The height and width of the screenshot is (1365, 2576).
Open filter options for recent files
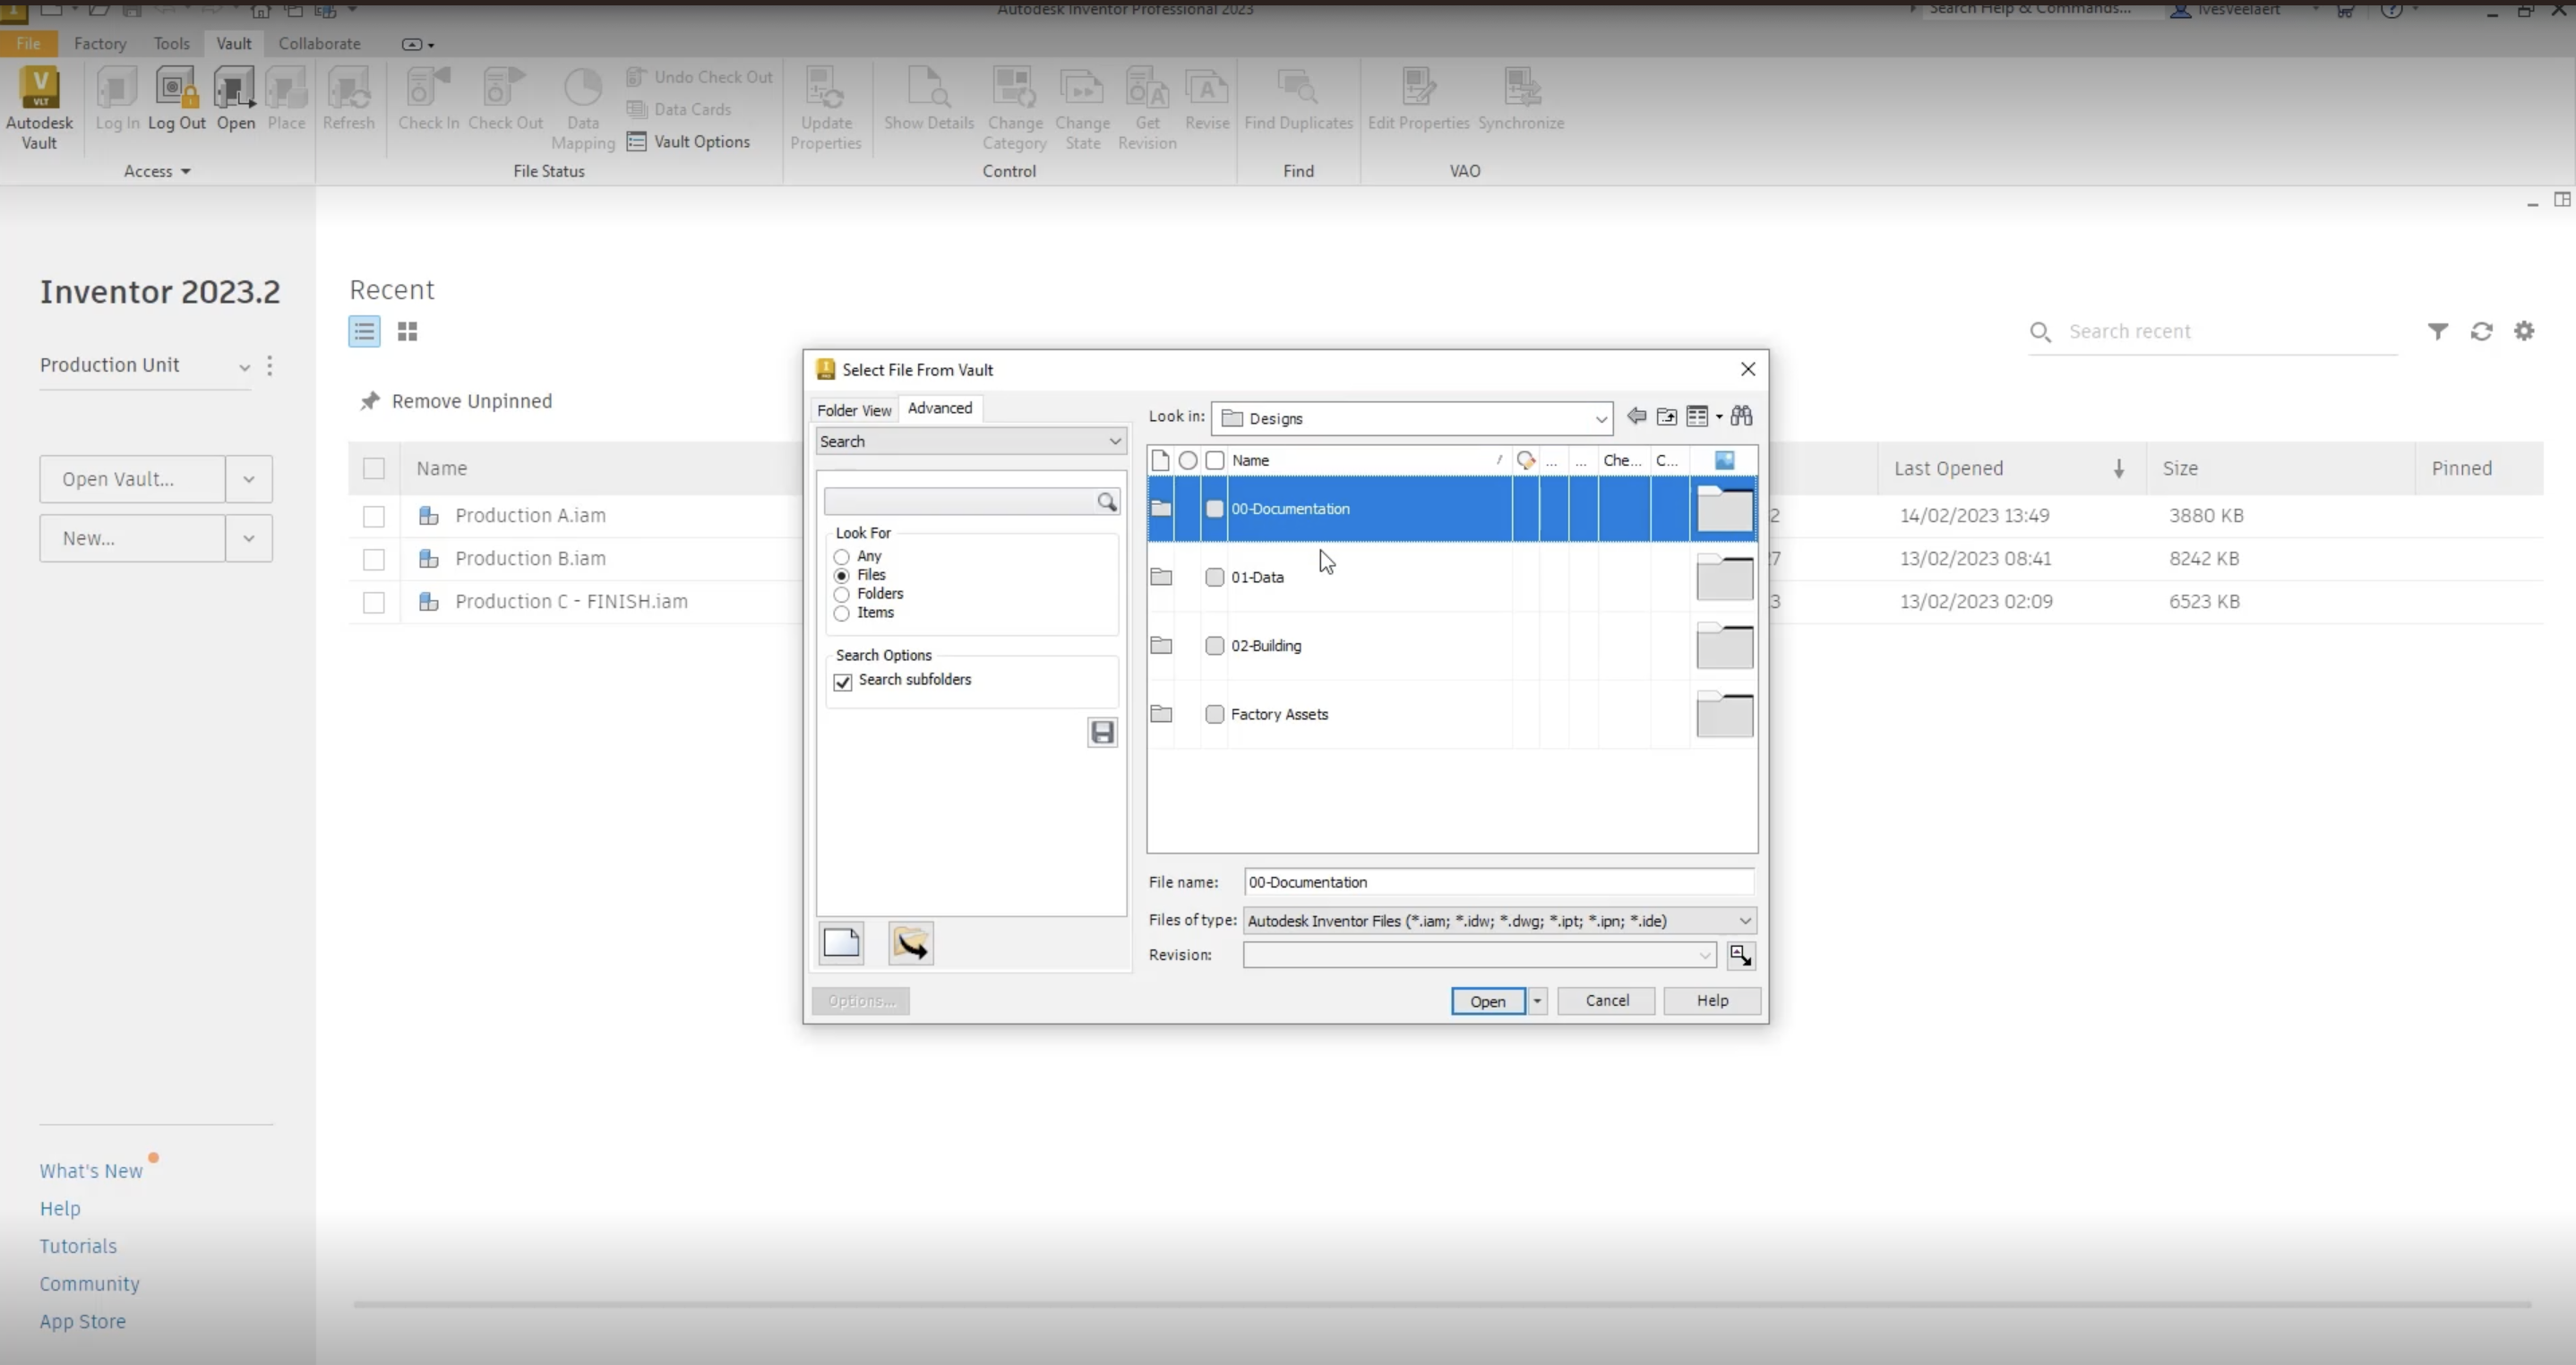(2437, 331)
